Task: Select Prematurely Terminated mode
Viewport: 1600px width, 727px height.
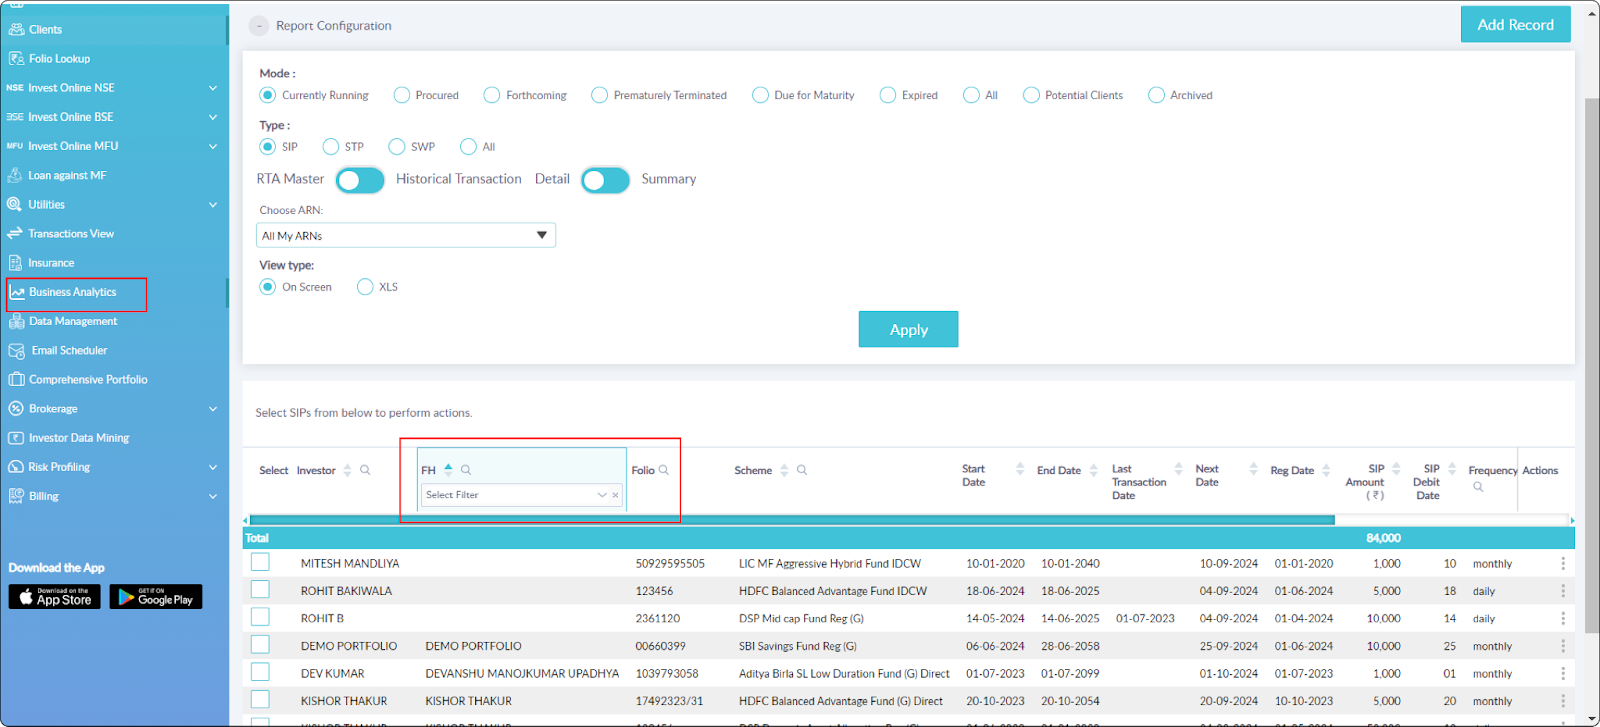Action: tap(599, 95)
